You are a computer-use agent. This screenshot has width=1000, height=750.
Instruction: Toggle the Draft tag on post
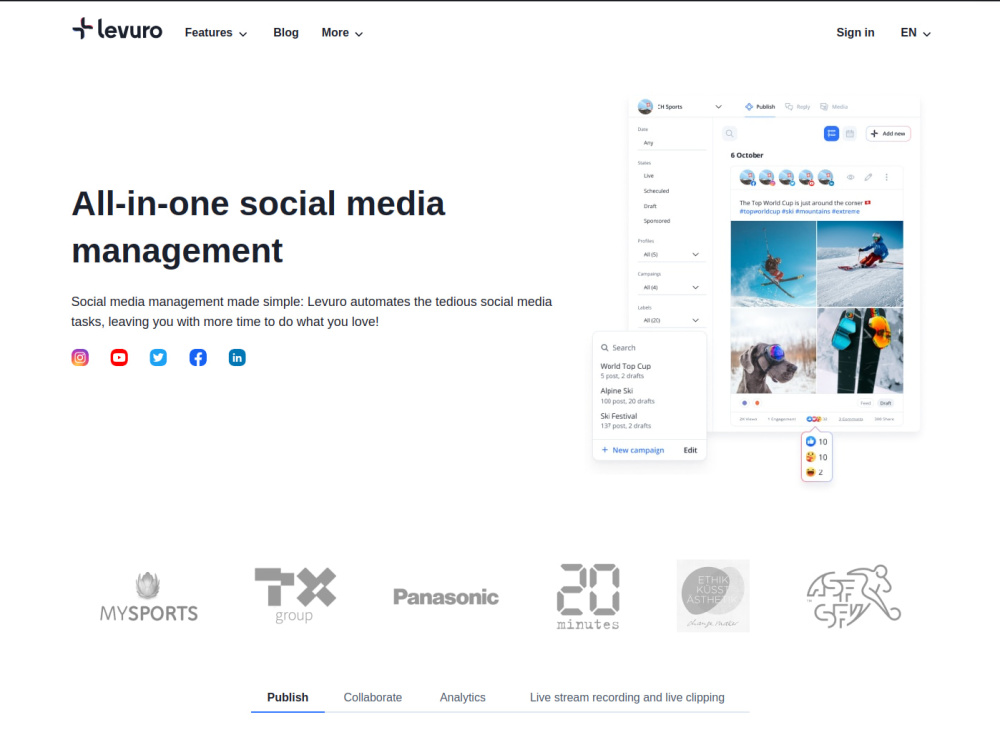(886, 403)
